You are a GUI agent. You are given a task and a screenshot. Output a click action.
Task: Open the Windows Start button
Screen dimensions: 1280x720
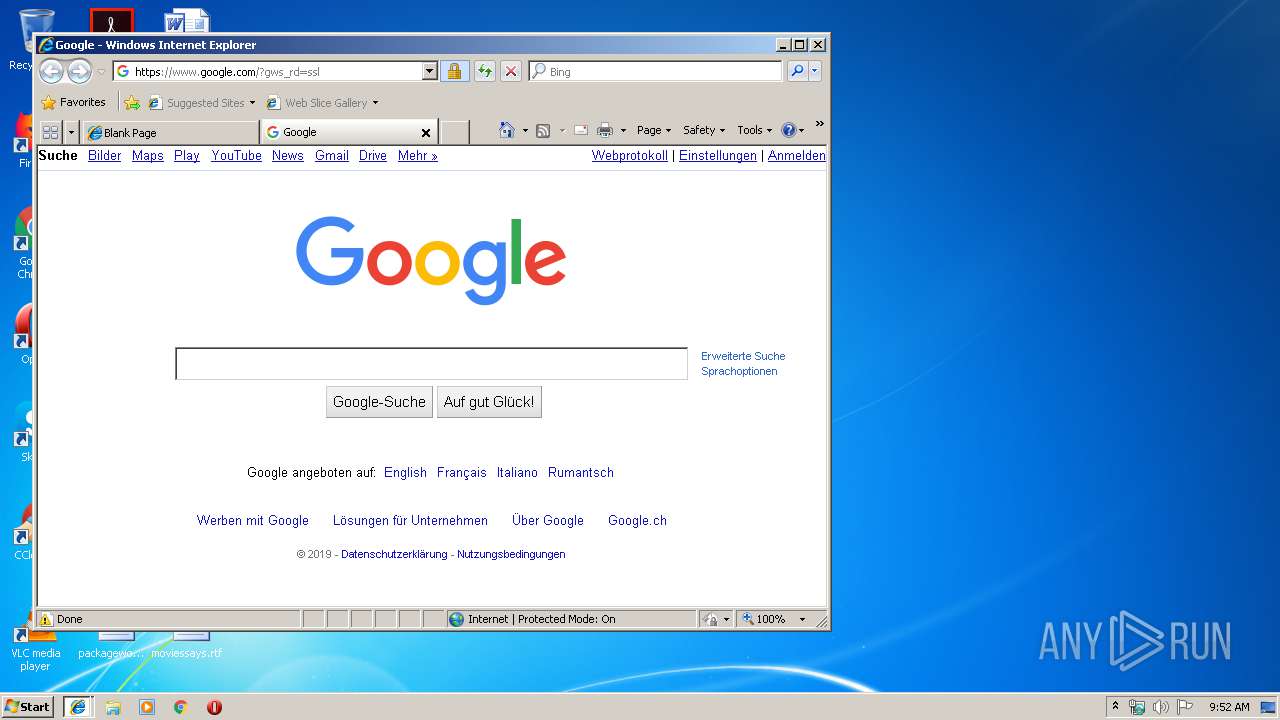pyautogui.click(x=28, y=707)
